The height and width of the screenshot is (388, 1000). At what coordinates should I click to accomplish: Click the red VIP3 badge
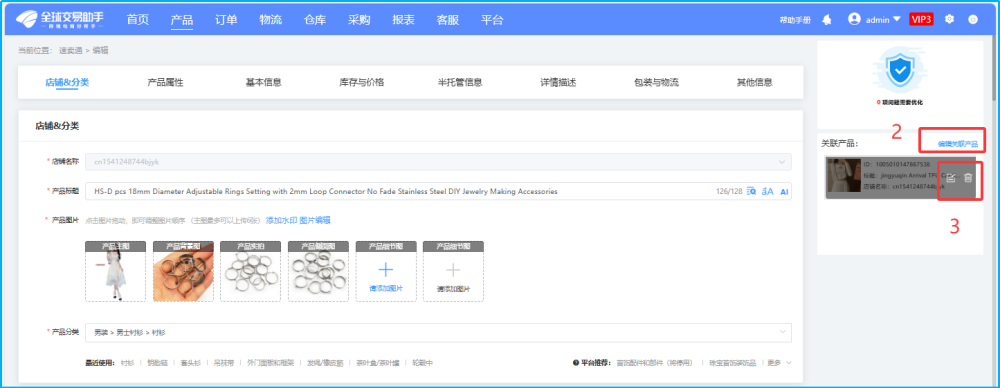(922, 19)
